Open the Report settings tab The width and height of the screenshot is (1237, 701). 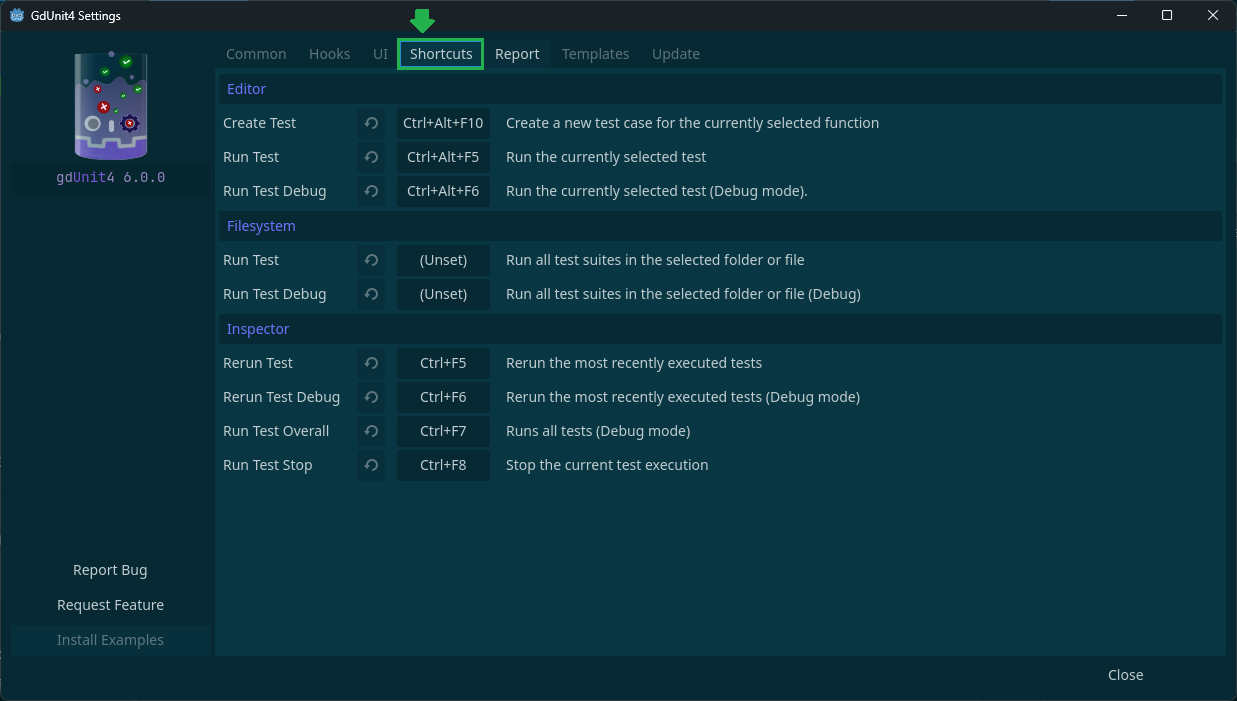pyautogui.click(x=518, y=54)
